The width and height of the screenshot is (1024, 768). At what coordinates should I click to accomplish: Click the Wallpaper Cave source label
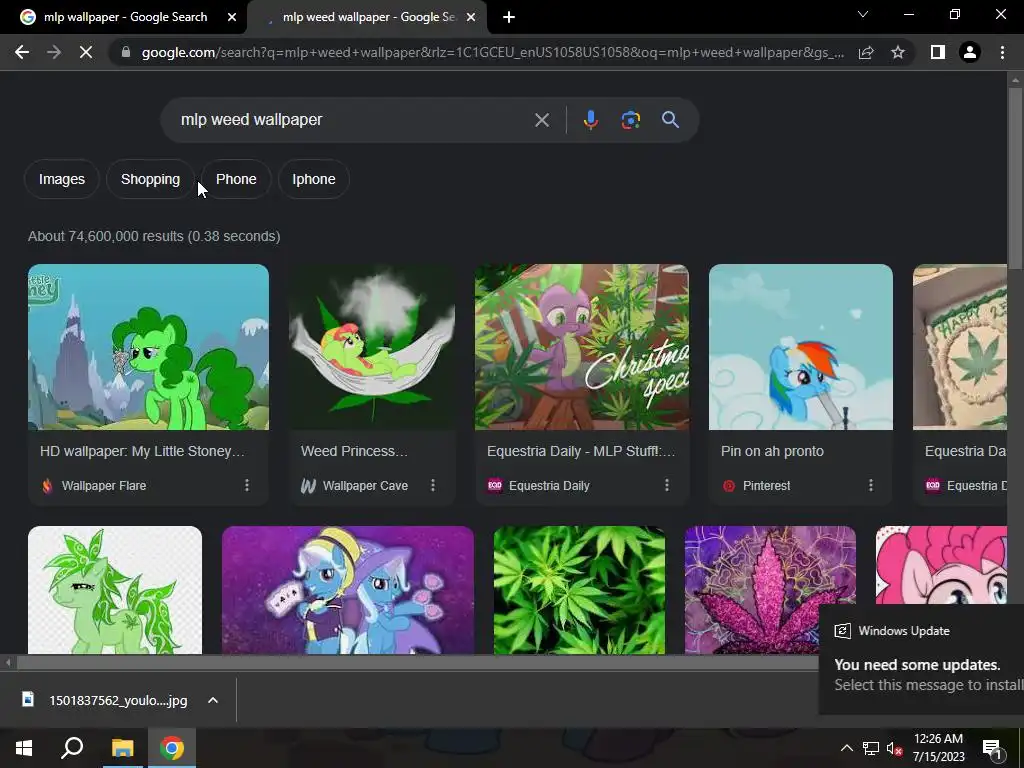point(365,486)
